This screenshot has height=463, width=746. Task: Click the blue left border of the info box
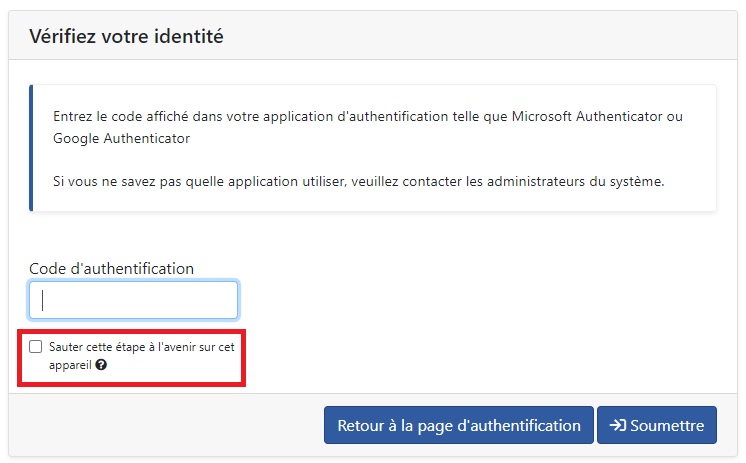pos(31,148)
